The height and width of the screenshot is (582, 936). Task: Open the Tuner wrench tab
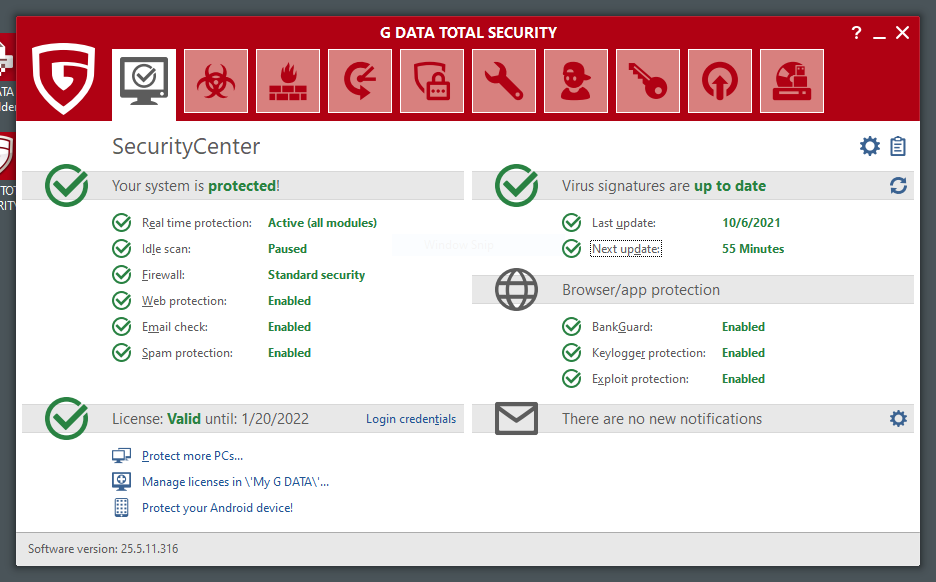click(504, 81)
